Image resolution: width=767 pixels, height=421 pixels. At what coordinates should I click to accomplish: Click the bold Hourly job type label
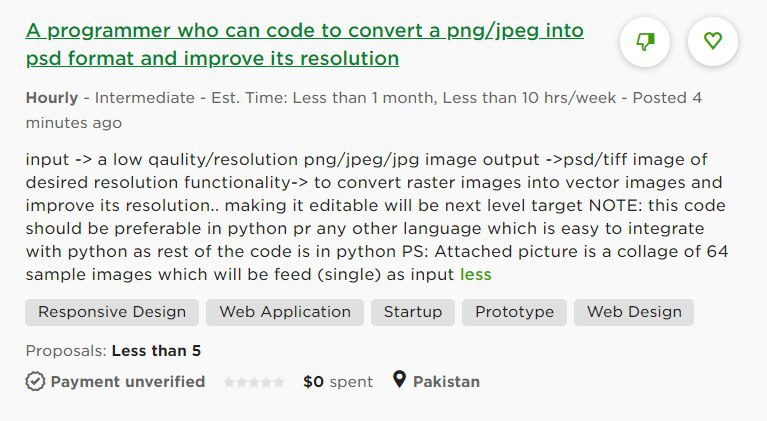(x=52, y=98)
